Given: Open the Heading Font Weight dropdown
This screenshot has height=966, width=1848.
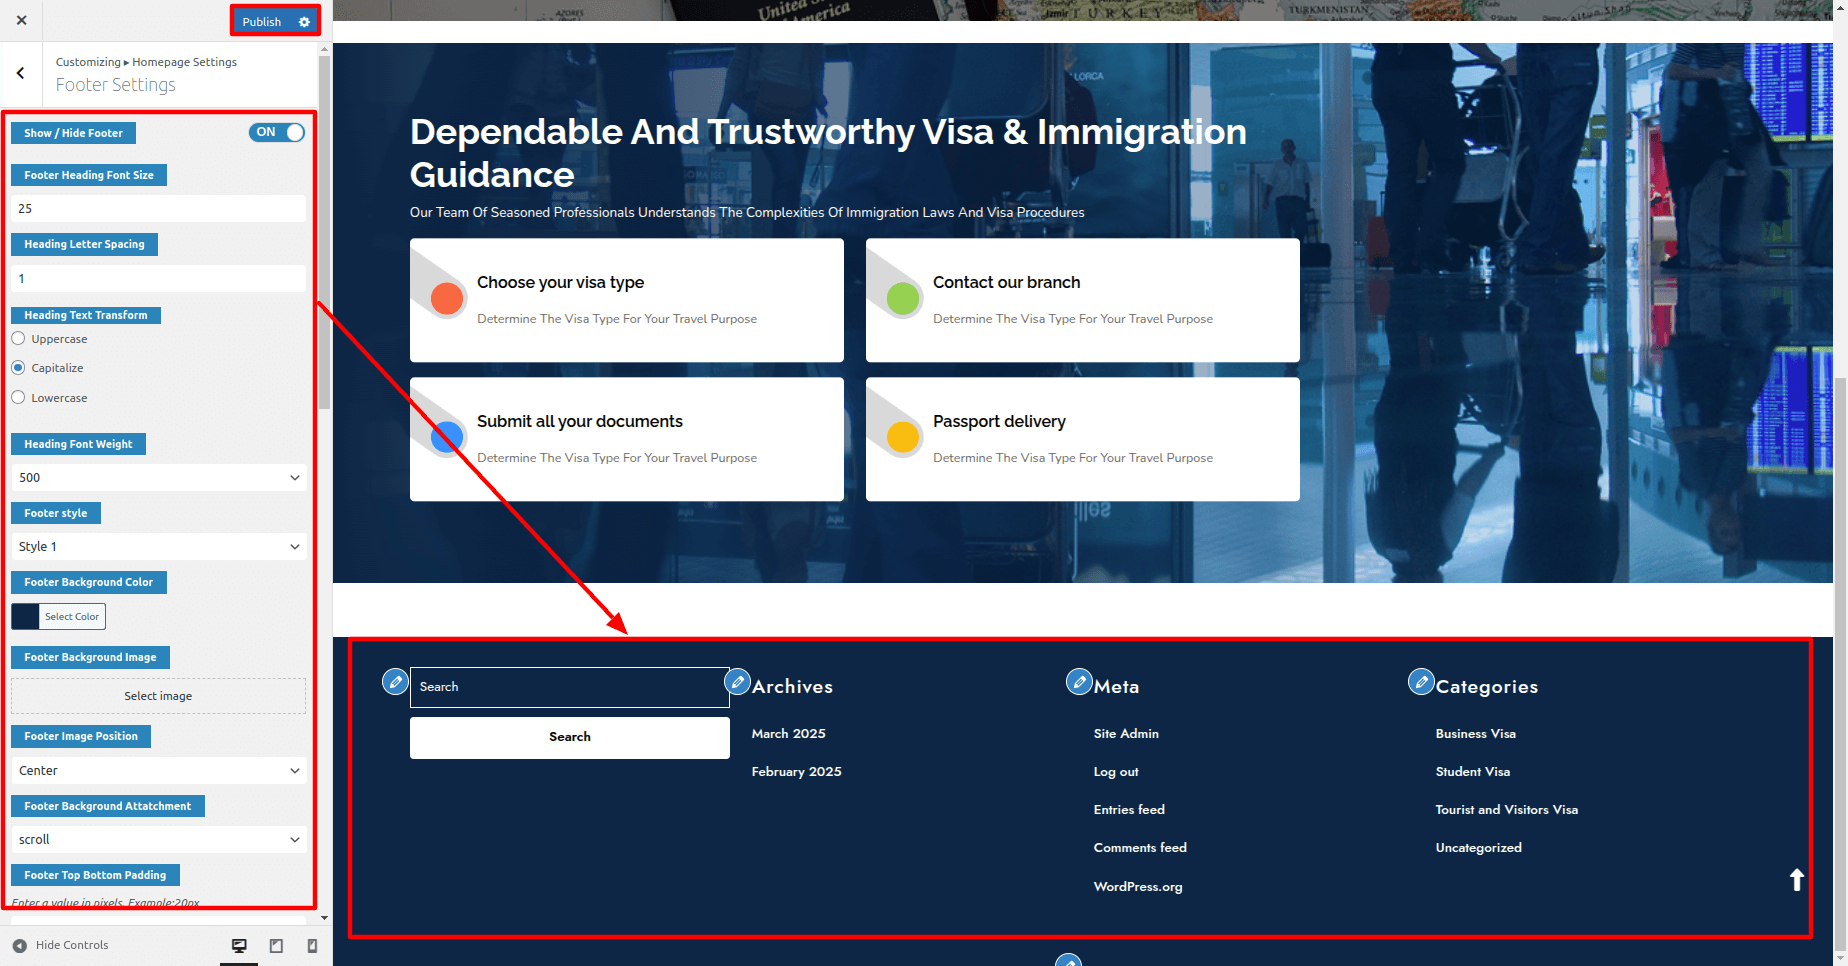Looking at the screenshot, I should (158, 478).
